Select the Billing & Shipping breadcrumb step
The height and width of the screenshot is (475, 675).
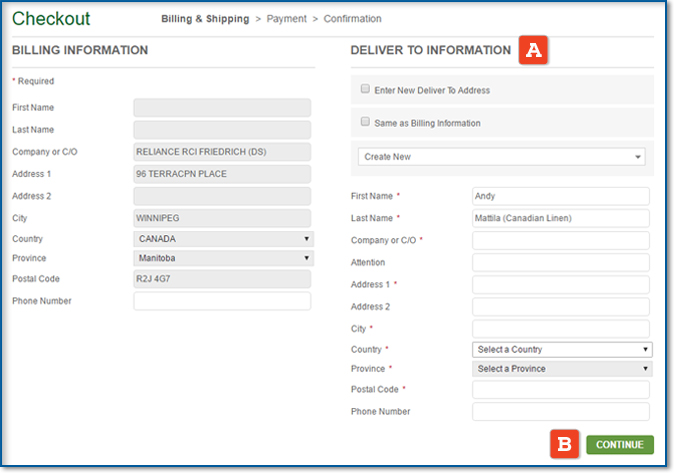pyautogui.click(x=206, y=19)
